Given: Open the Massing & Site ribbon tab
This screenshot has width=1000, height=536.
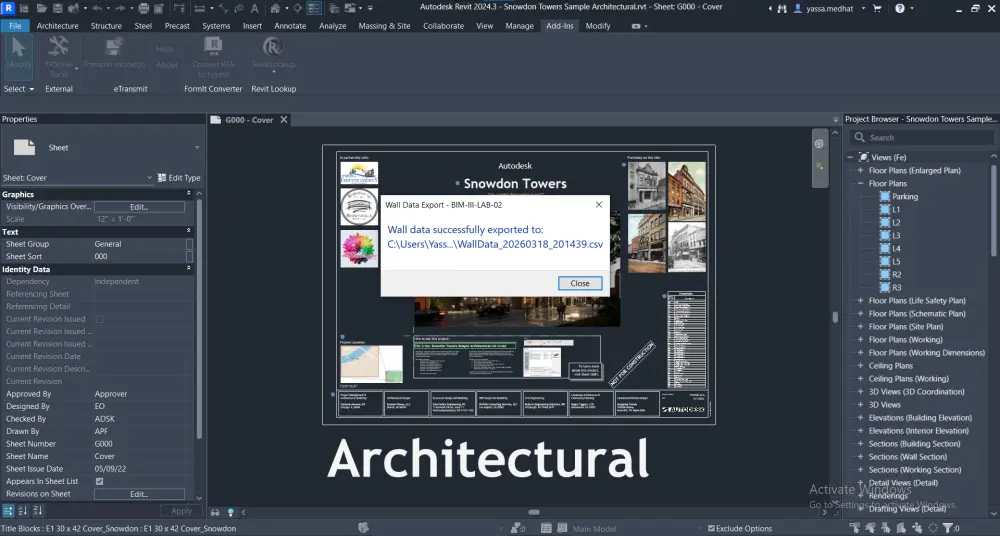Looking at the screenshot, I should pos(384,26).
